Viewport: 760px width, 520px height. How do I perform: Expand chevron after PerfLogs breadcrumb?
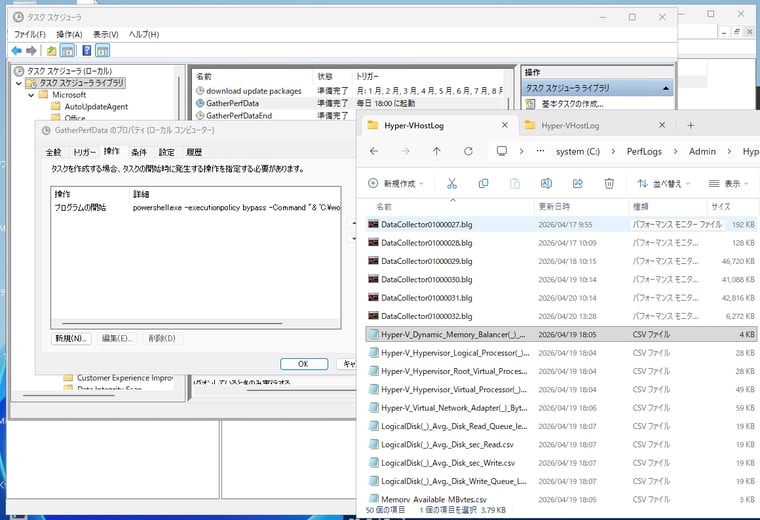pyautogui.click(x=675, y=151)
